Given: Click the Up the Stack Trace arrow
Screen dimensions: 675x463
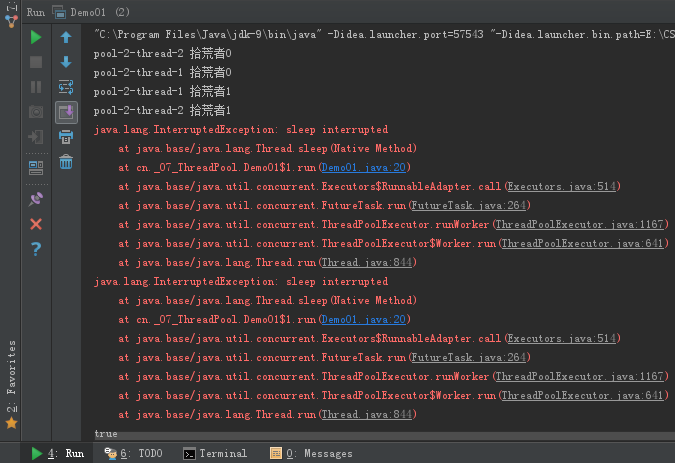Looking at the screenshot, I should 66,37.
